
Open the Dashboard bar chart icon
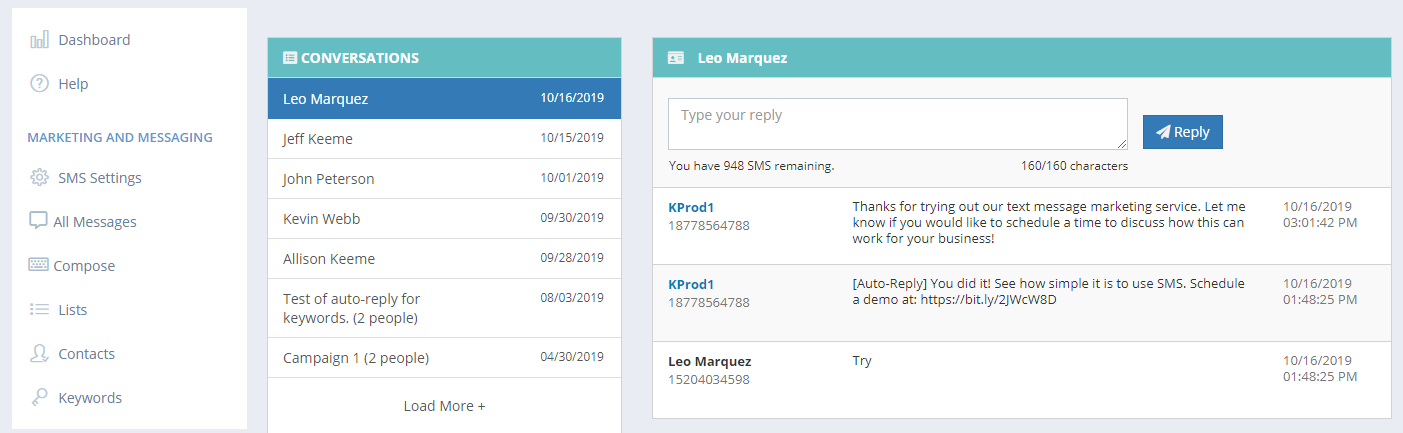click(39, 40)
